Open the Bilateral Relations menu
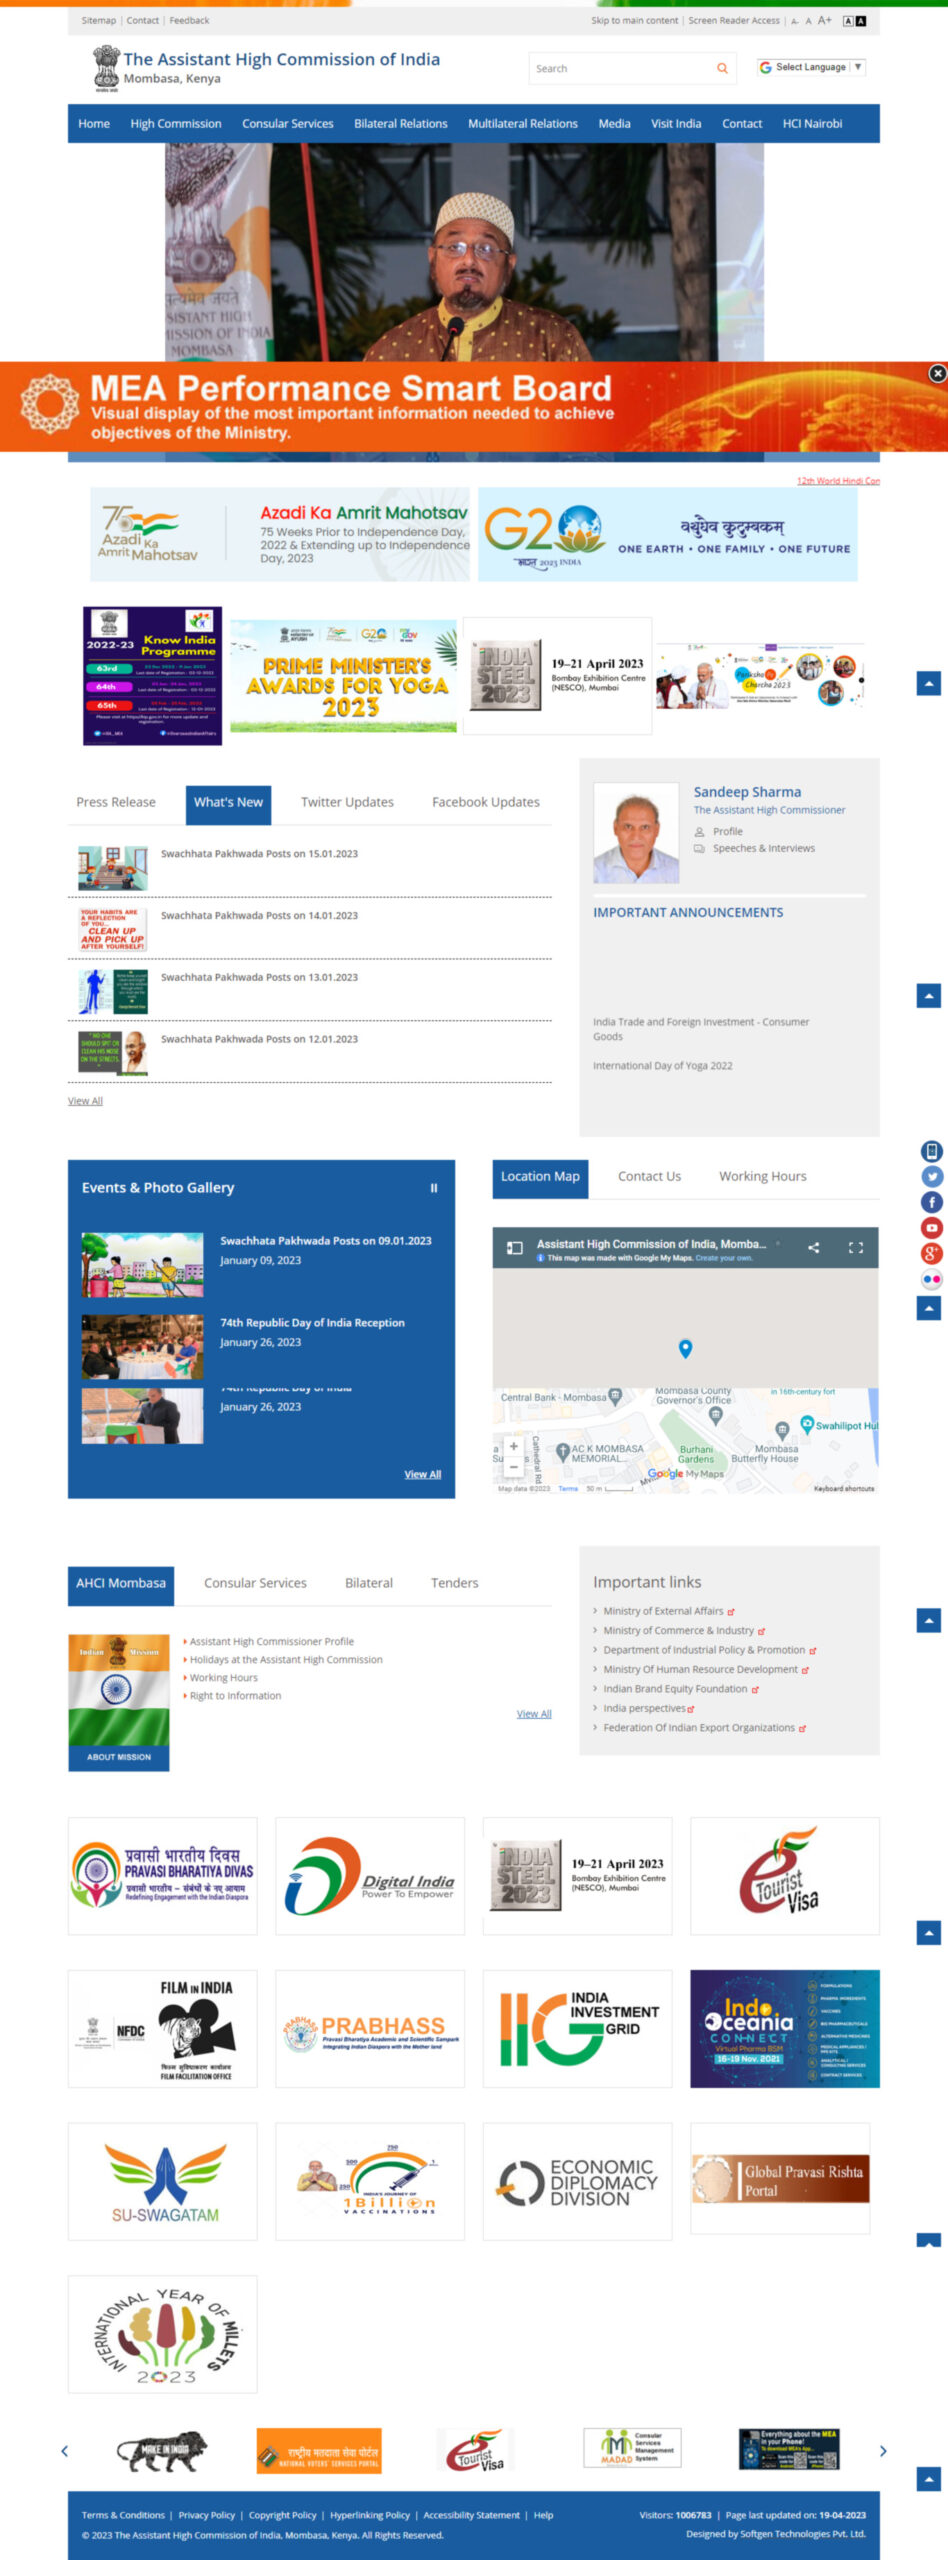Viewport: 948px width, 2560px height. pos(401,124)
